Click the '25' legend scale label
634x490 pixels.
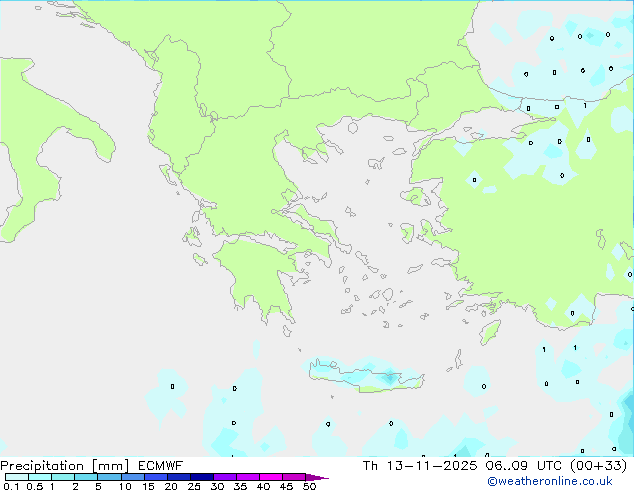point(194,486)
